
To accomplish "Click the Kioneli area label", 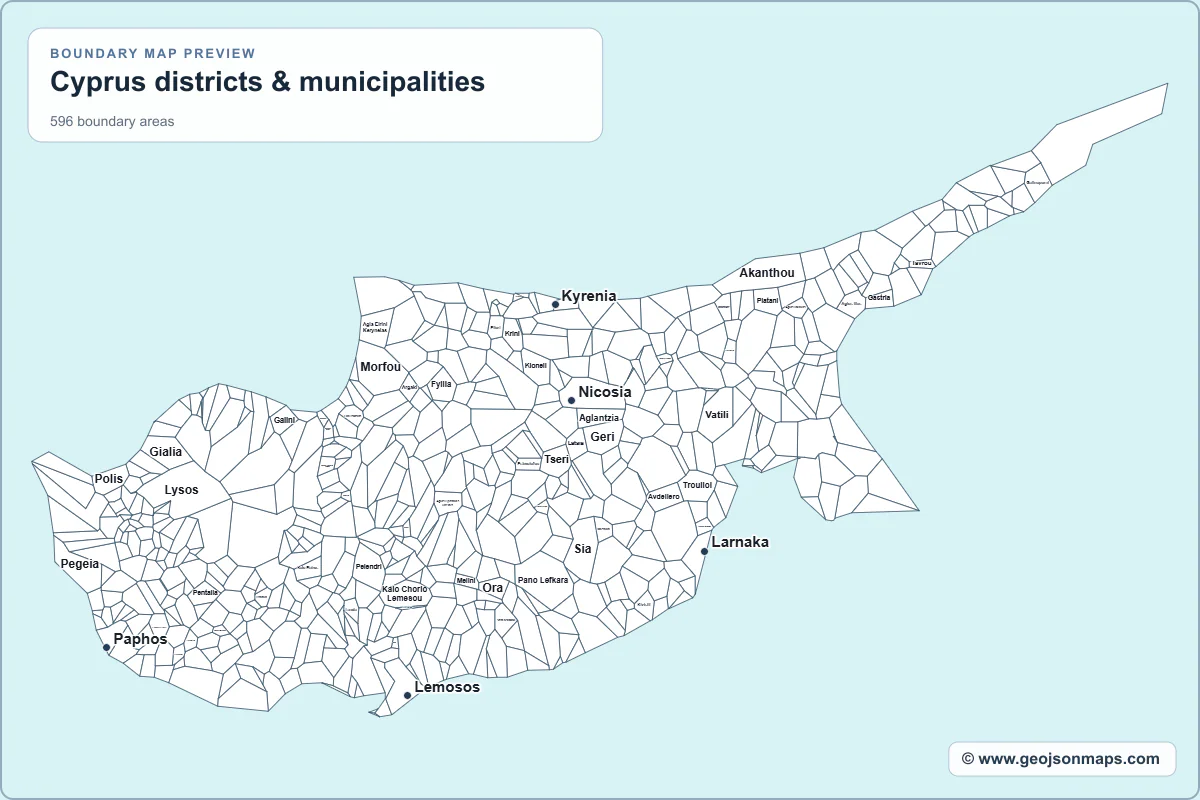I will (x=536, y=366).
